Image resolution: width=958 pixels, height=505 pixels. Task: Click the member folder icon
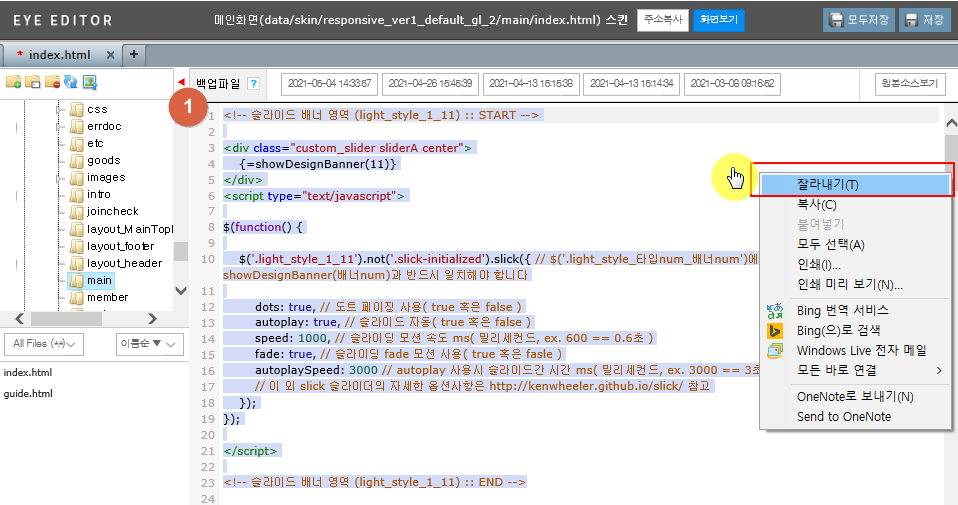click(76, 297)
